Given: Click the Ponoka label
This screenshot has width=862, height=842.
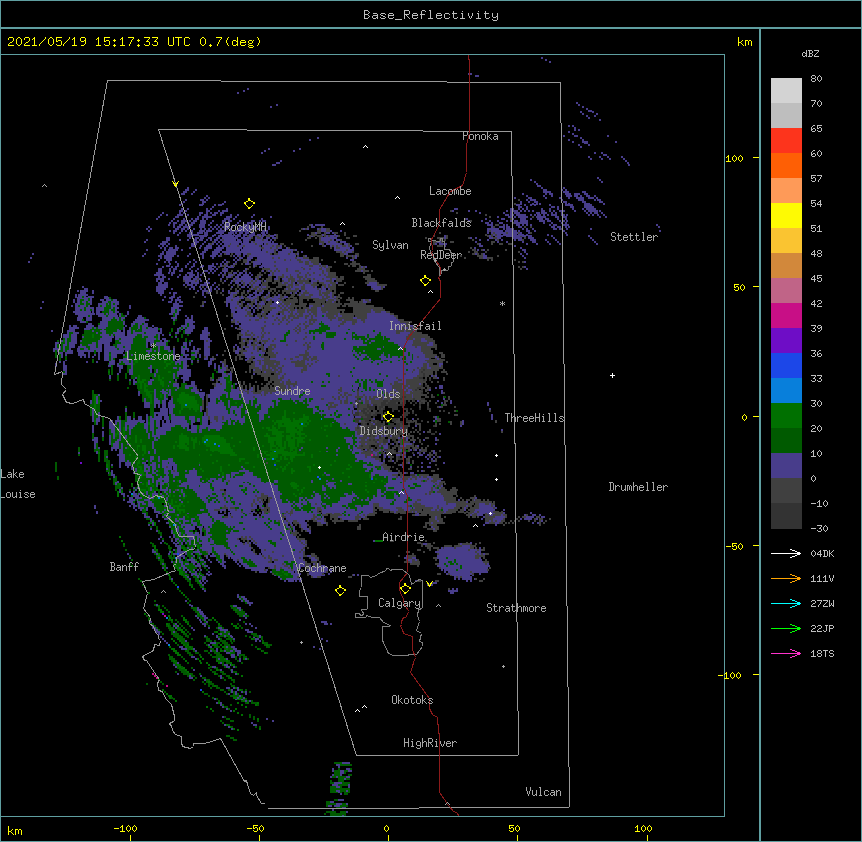Looking at the screenshot, I should pos(480,136).
